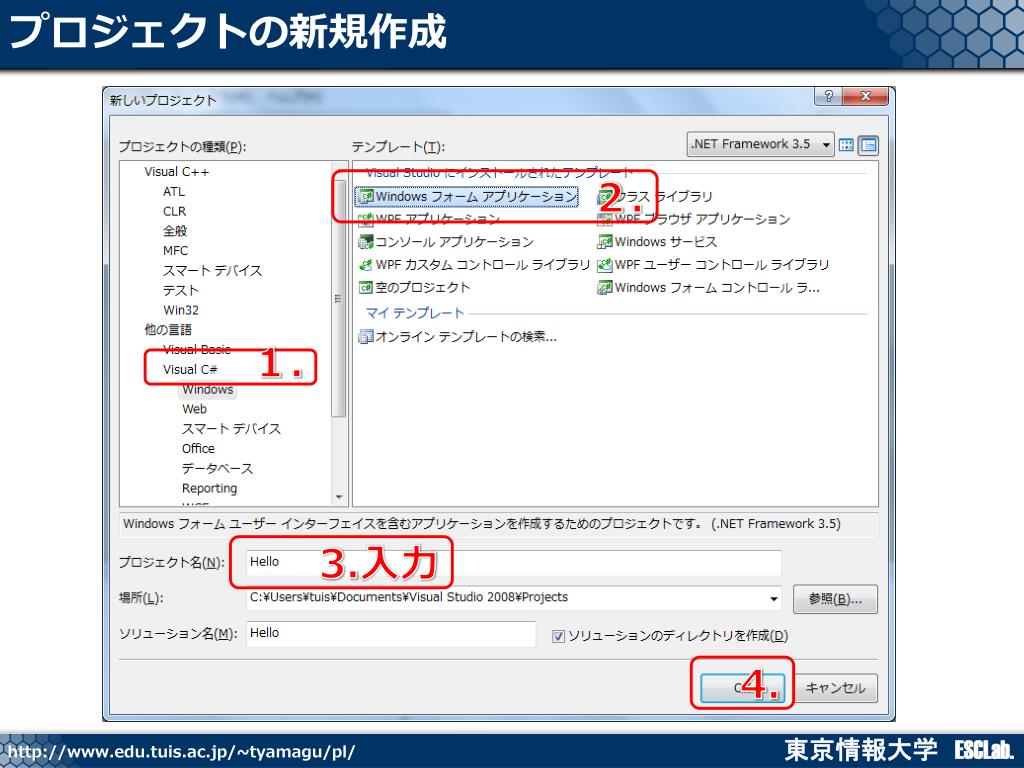Select WPF アプリケーション template icon
The height and width of the screenshot is (768, 1024).
(366, 219)
